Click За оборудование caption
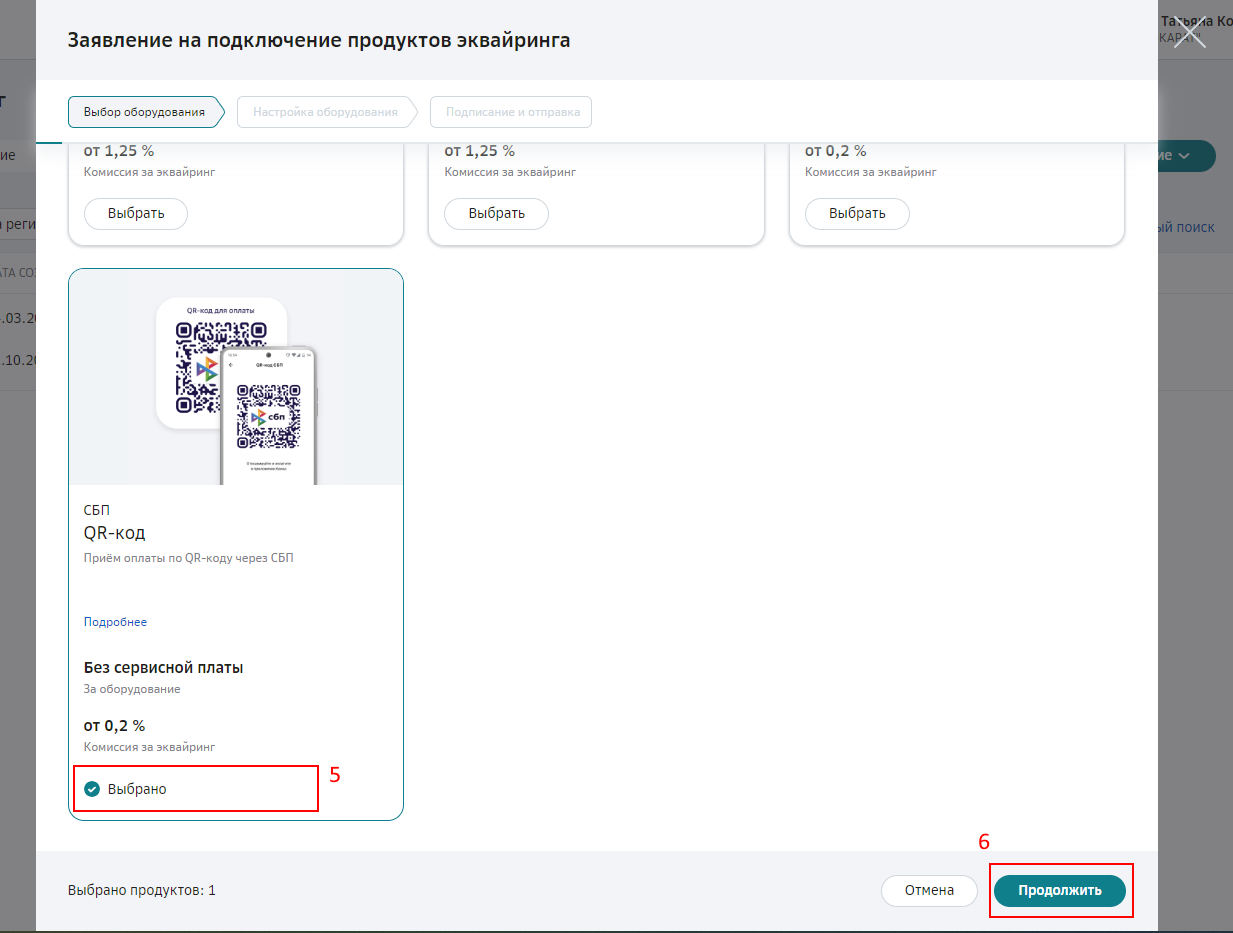Image resolution: width=1233 pixels, height=933 pixels. tap(132, 689)
